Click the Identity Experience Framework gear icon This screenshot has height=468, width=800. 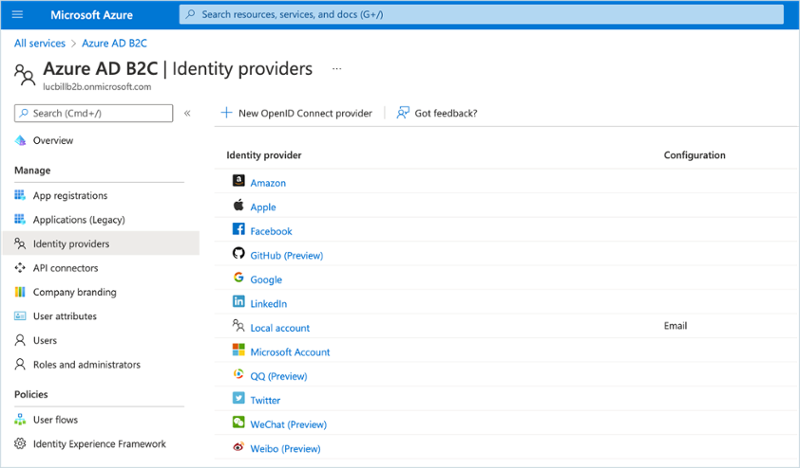pyautogui.click(x=20, y=444)
